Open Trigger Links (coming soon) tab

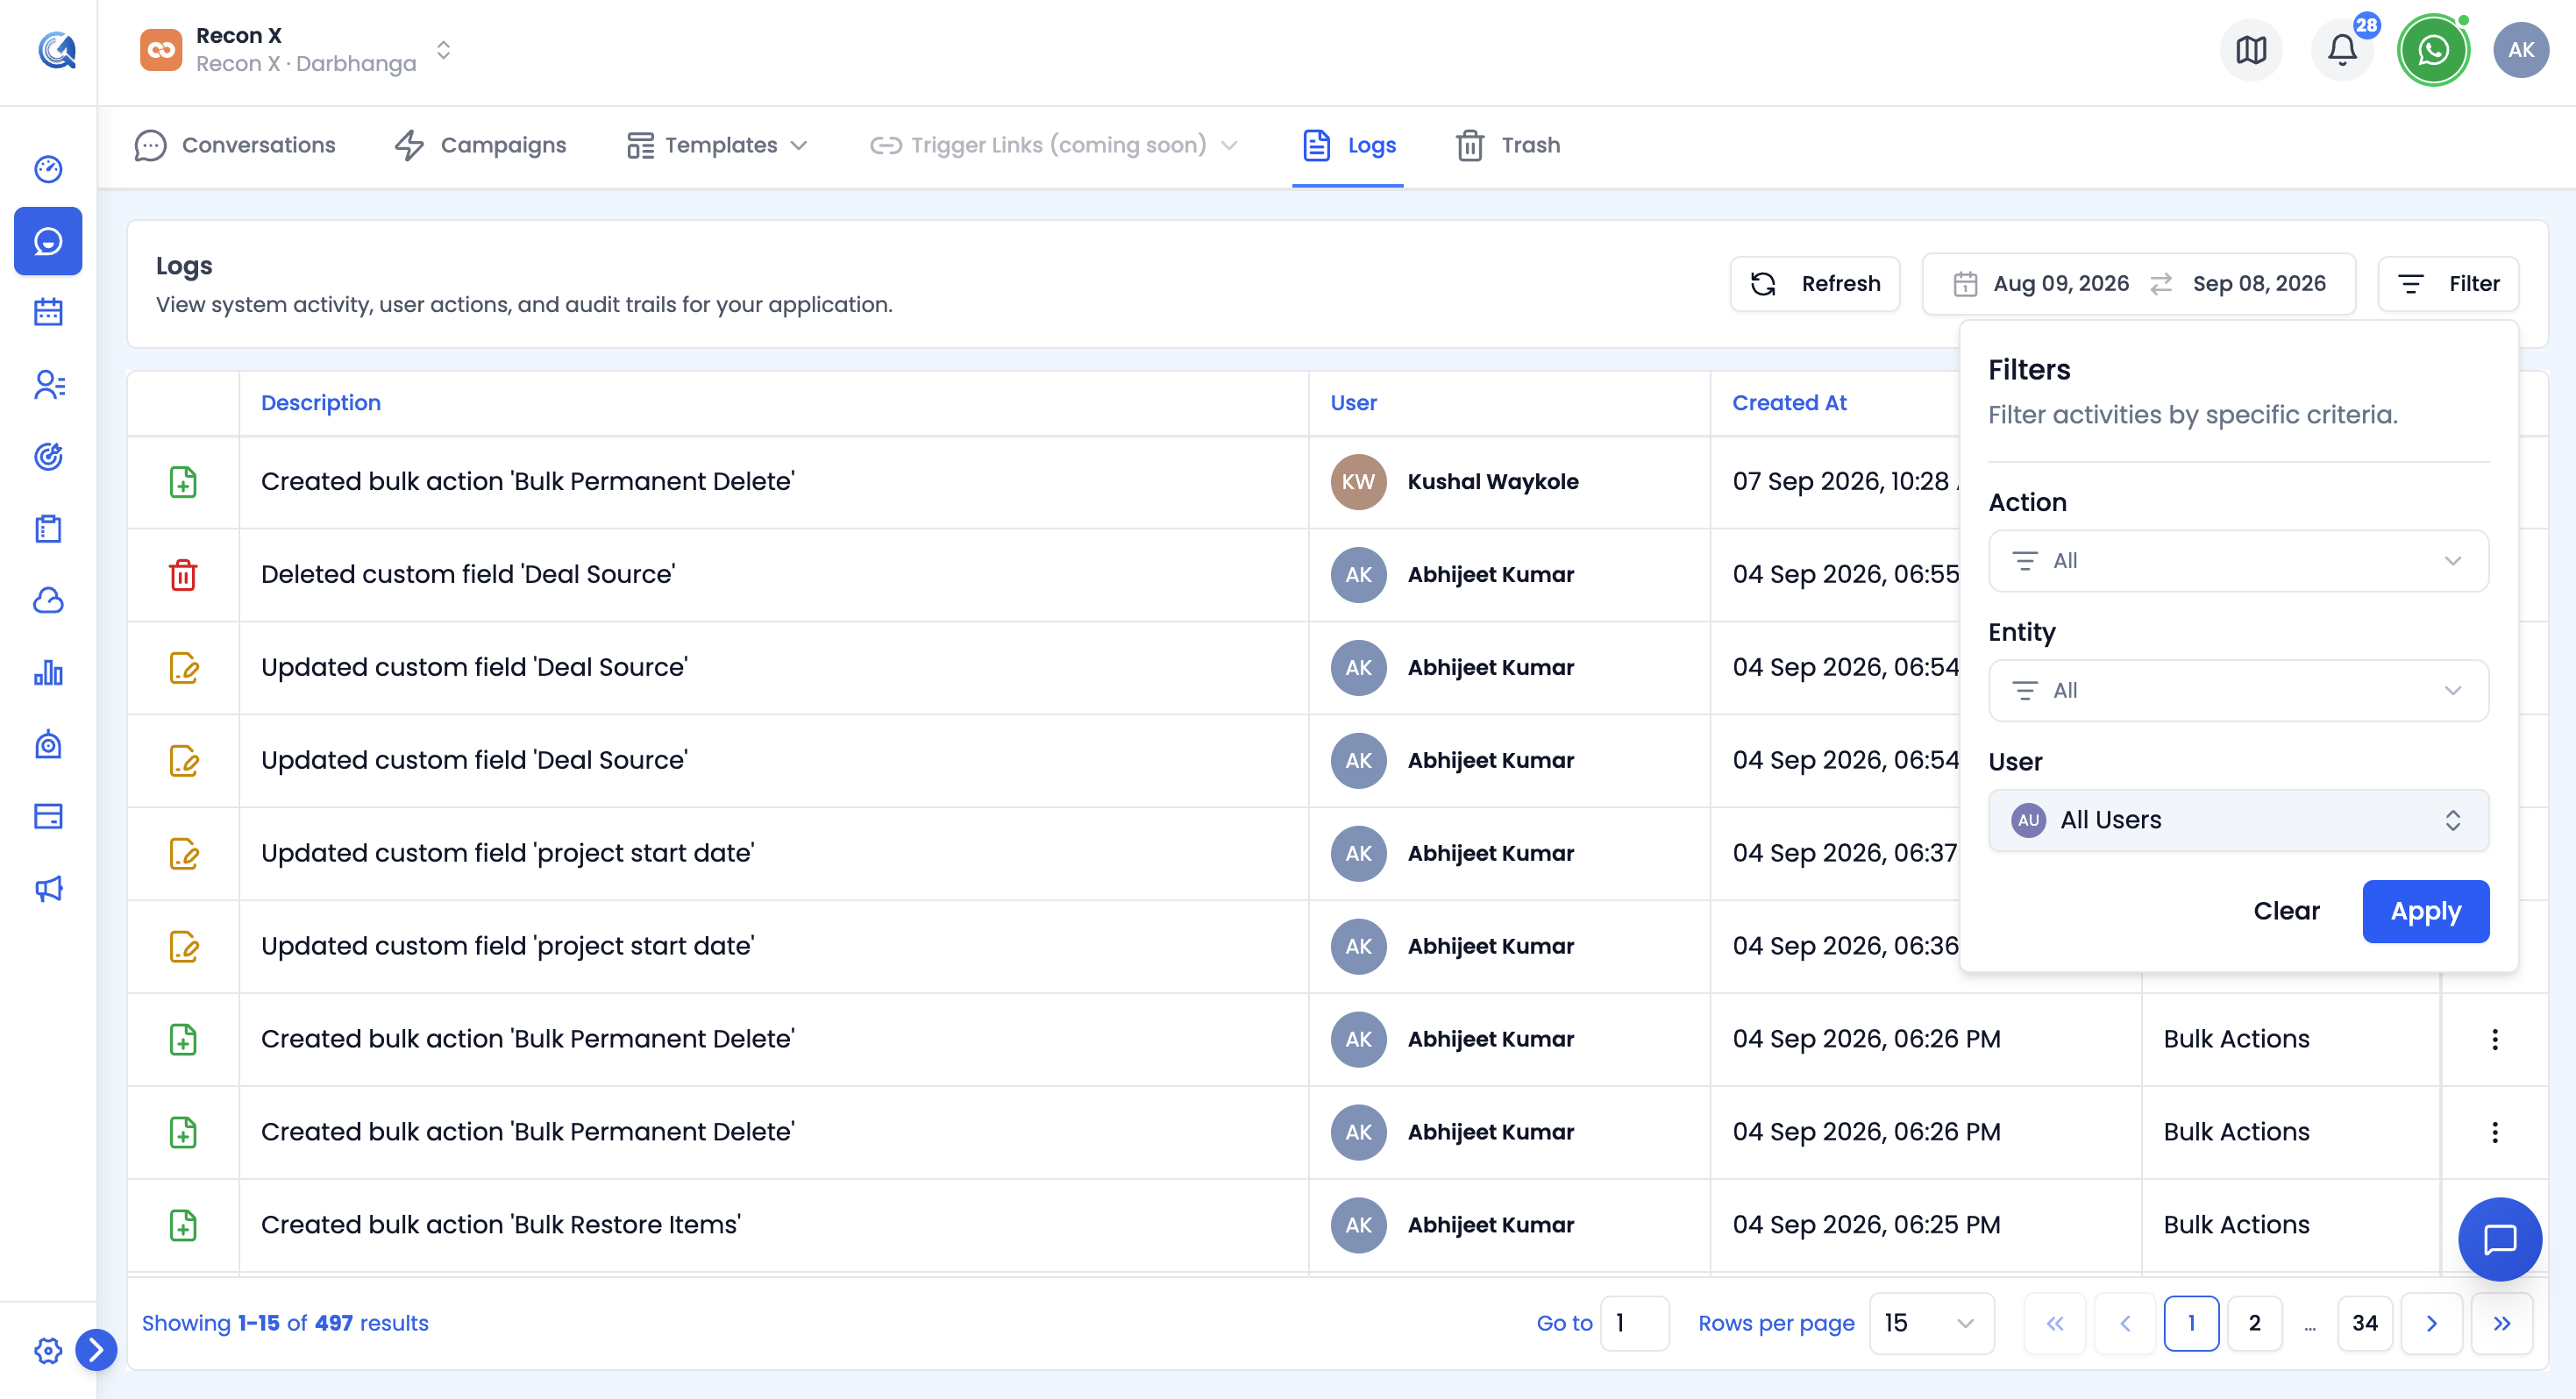[x=1054, y=145]
